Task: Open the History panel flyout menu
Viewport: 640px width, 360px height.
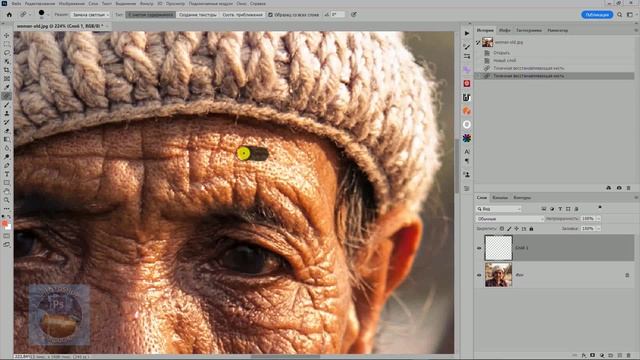Action: [636, 30]
